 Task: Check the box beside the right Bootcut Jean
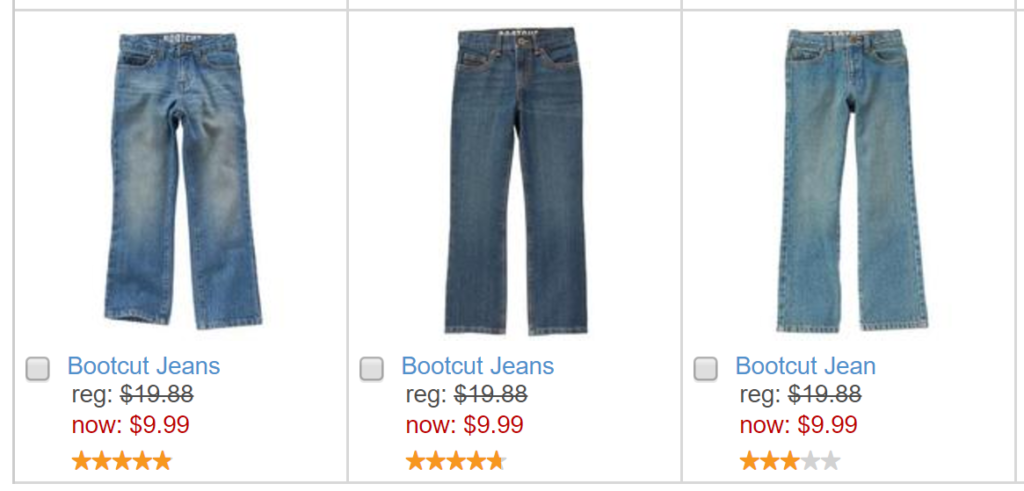coord(706,369)
